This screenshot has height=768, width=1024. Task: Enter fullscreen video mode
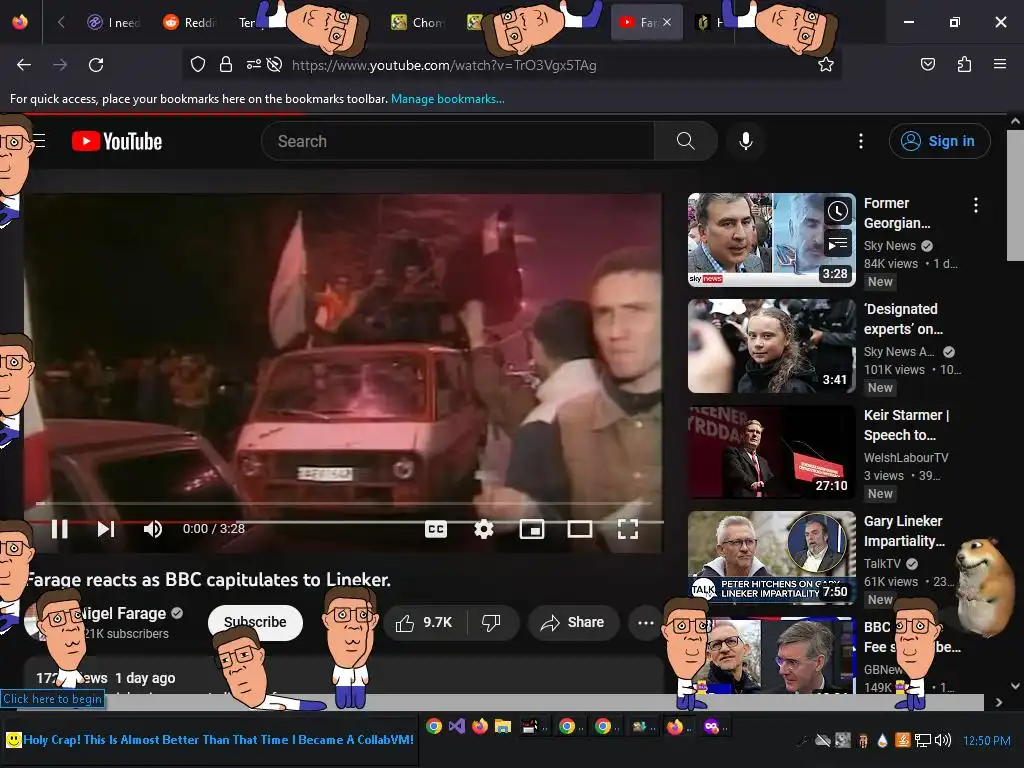pos(628,529)
